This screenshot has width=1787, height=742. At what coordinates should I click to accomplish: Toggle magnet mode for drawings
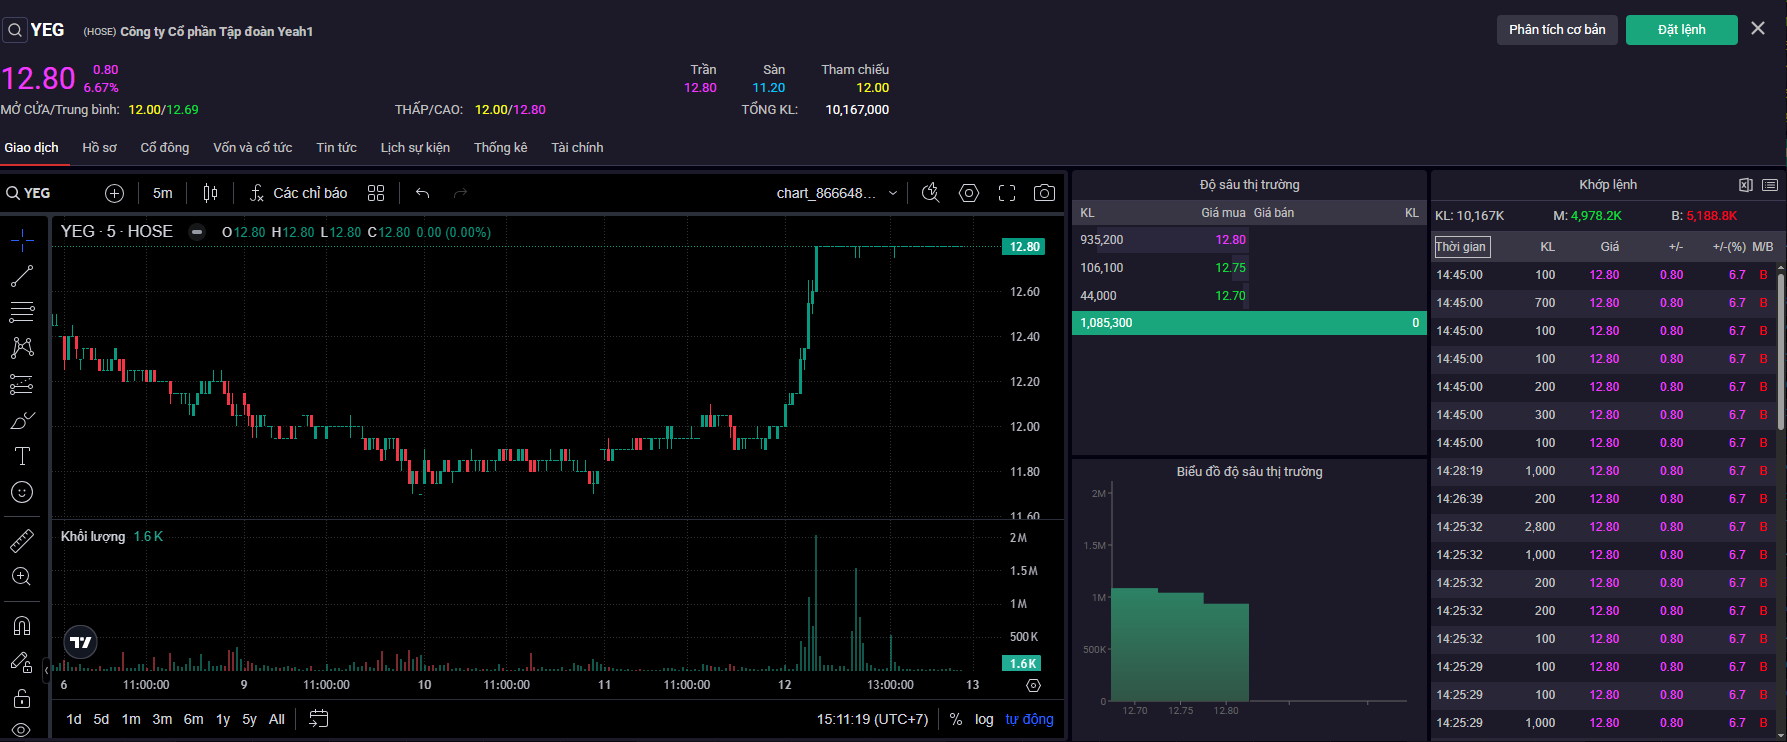pos(22,626)
